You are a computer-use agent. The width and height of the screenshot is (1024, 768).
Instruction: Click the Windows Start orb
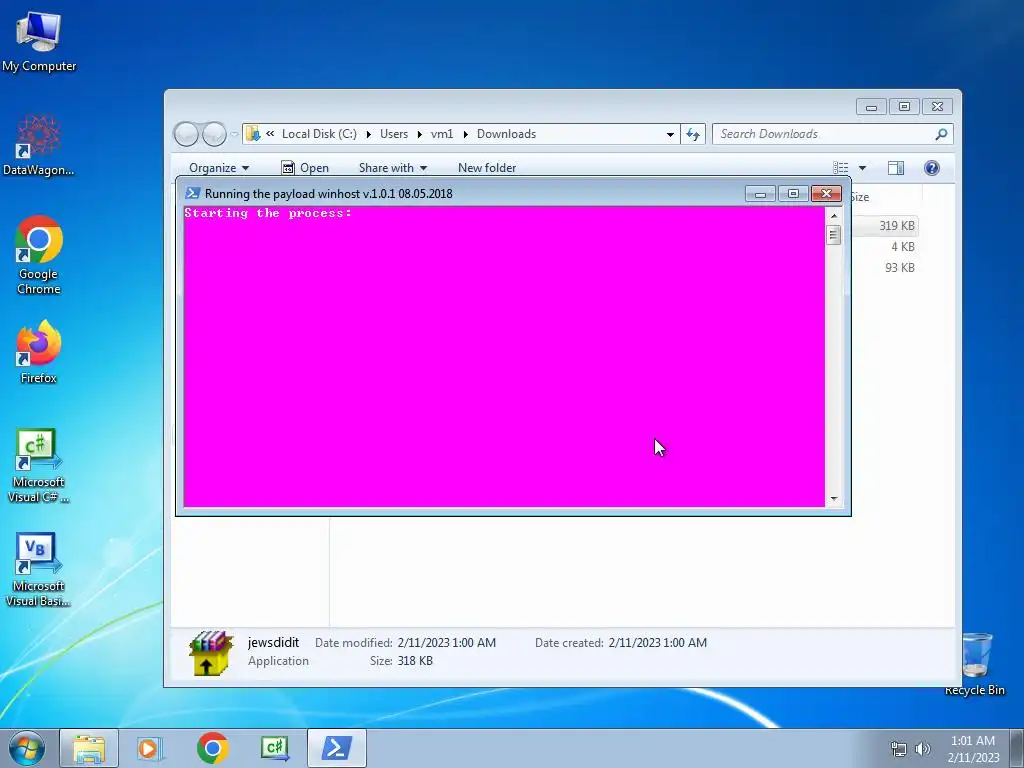click(x=27, y=748)
